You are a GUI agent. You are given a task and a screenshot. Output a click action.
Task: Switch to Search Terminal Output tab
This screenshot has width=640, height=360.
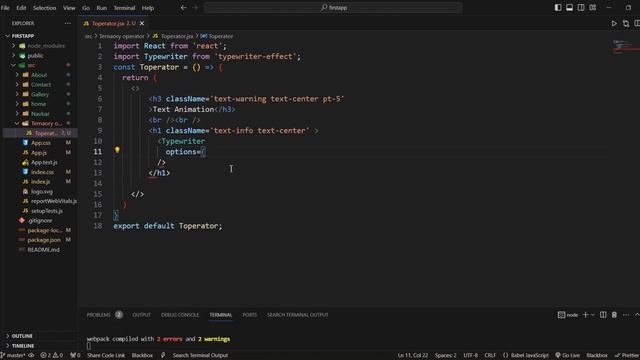pyautogui.click(x=298, y=315)
